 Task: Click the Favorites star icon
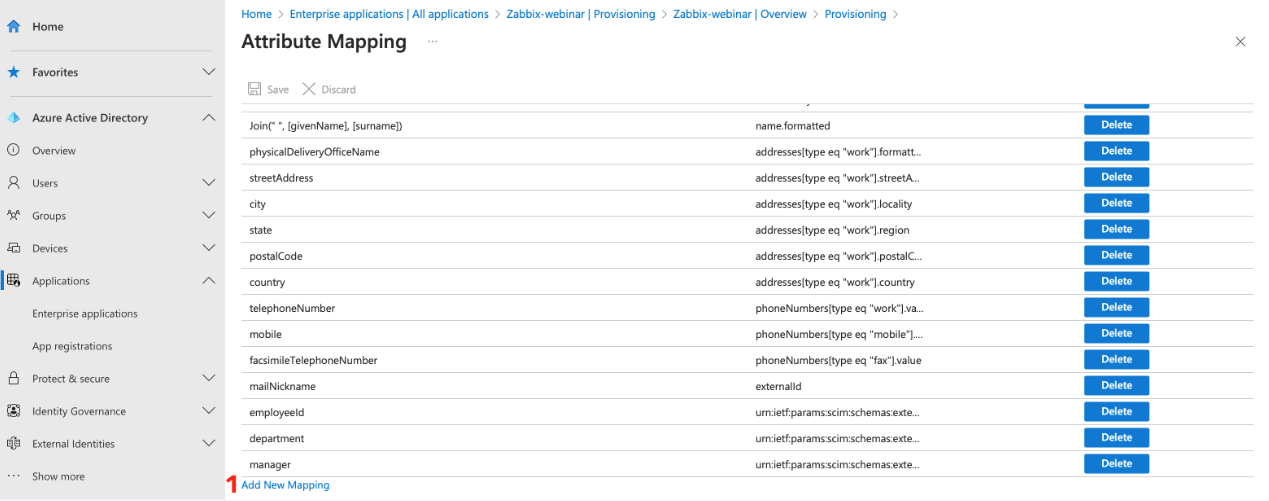coord(14,72)
